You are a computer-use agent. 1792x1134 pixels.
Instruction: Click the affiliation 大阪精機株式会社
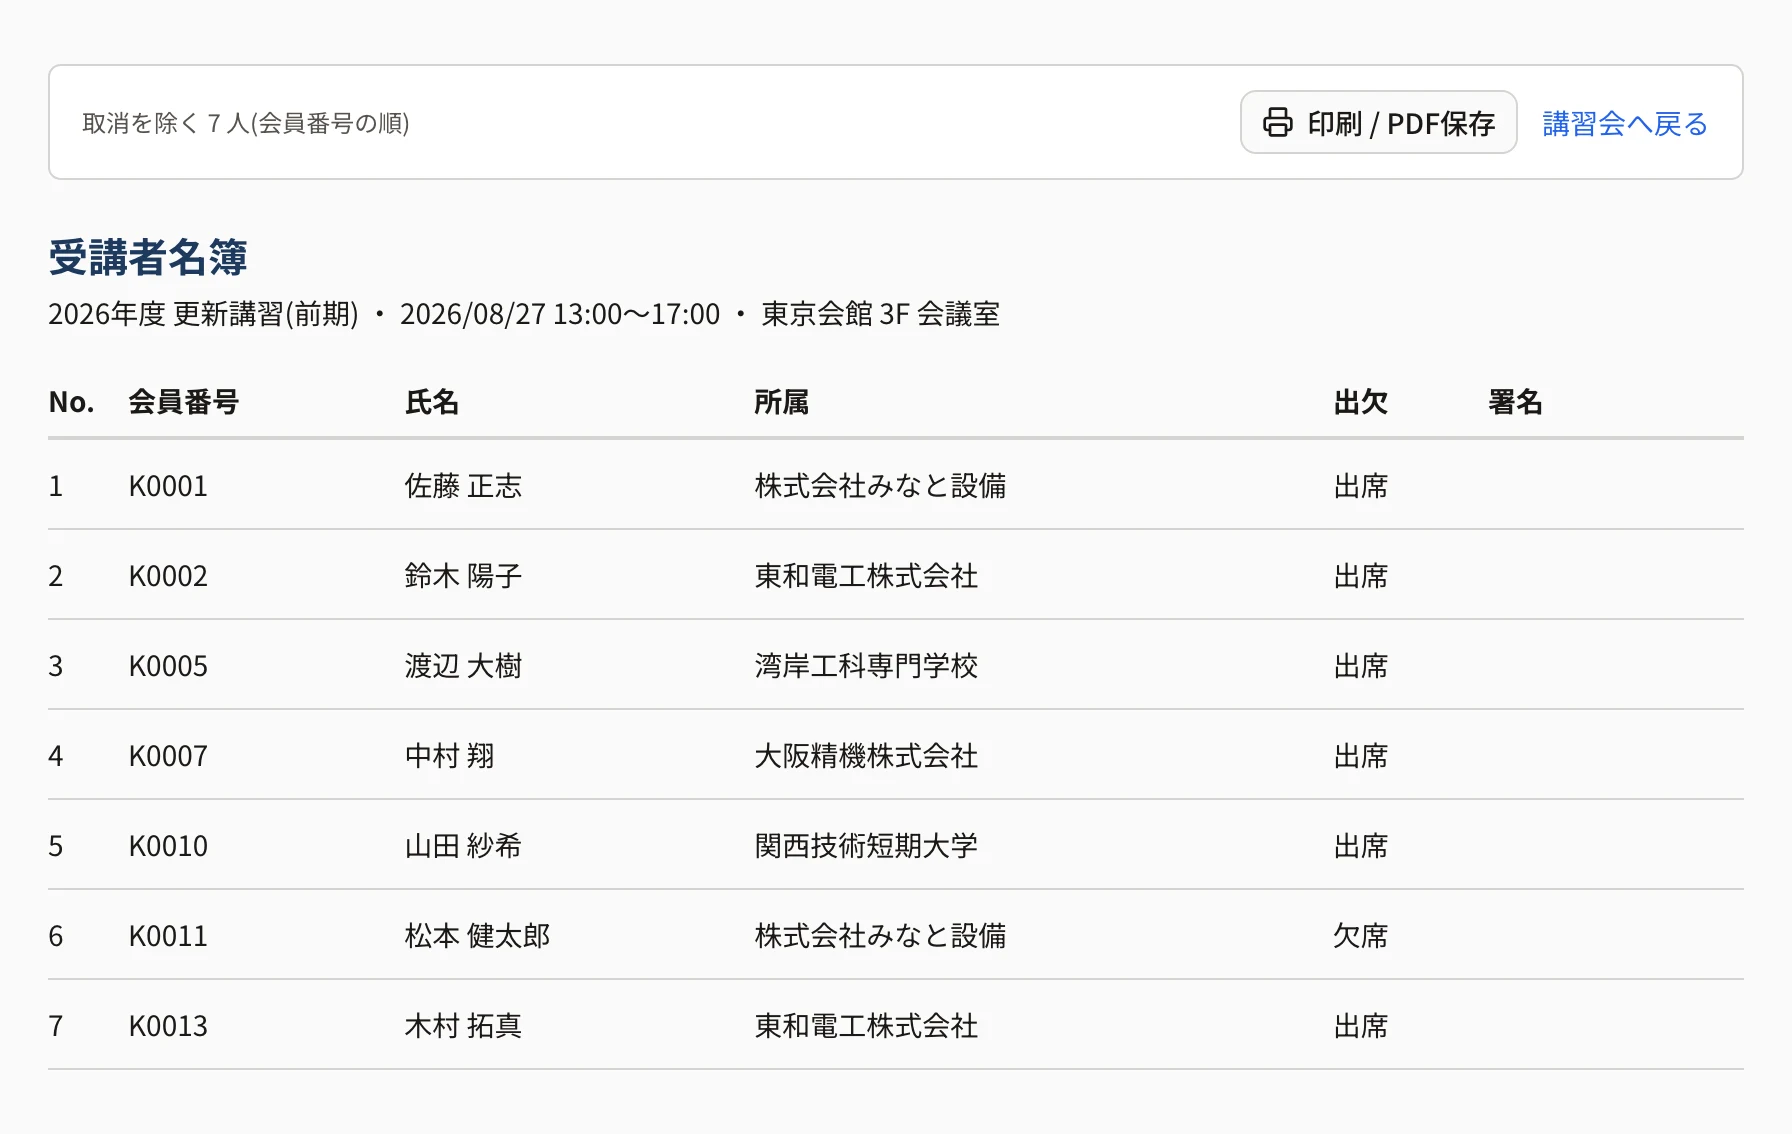point(866,756)
